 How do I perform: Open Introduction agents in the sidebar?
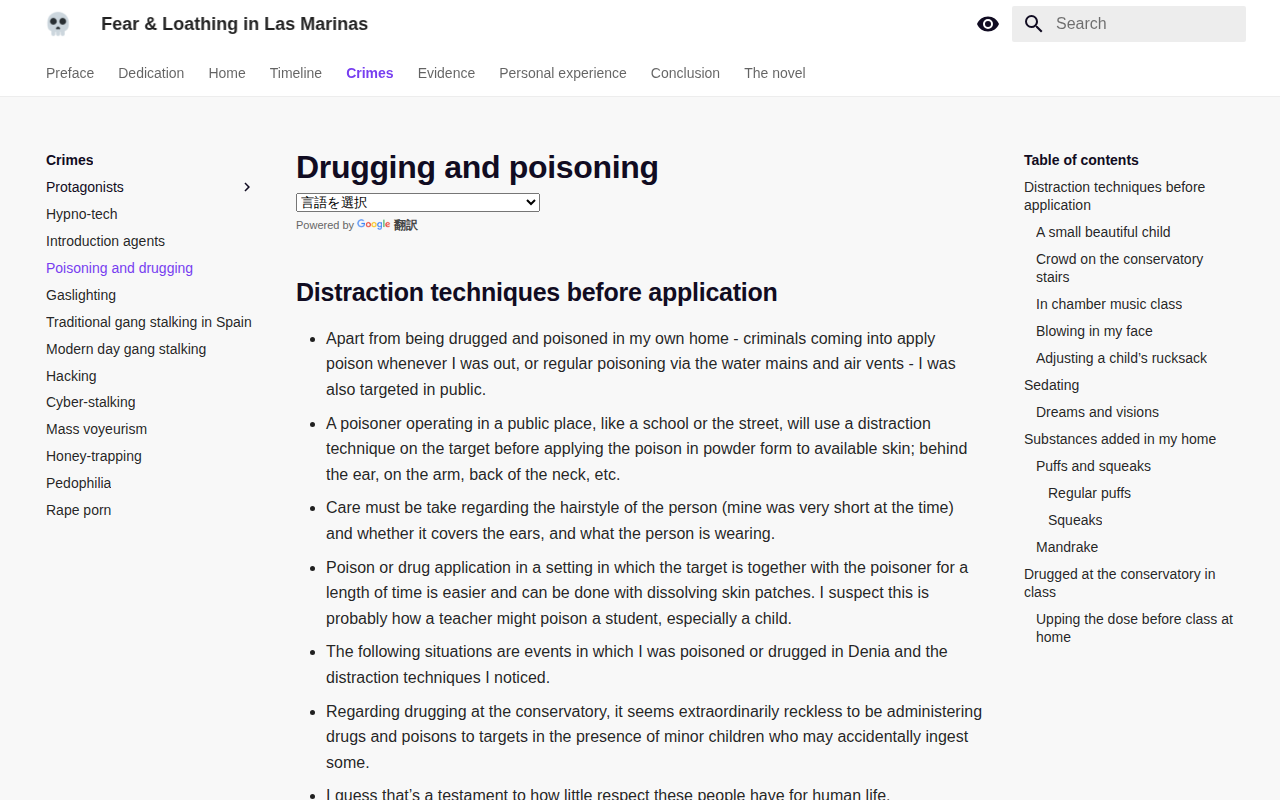point(105,241)
